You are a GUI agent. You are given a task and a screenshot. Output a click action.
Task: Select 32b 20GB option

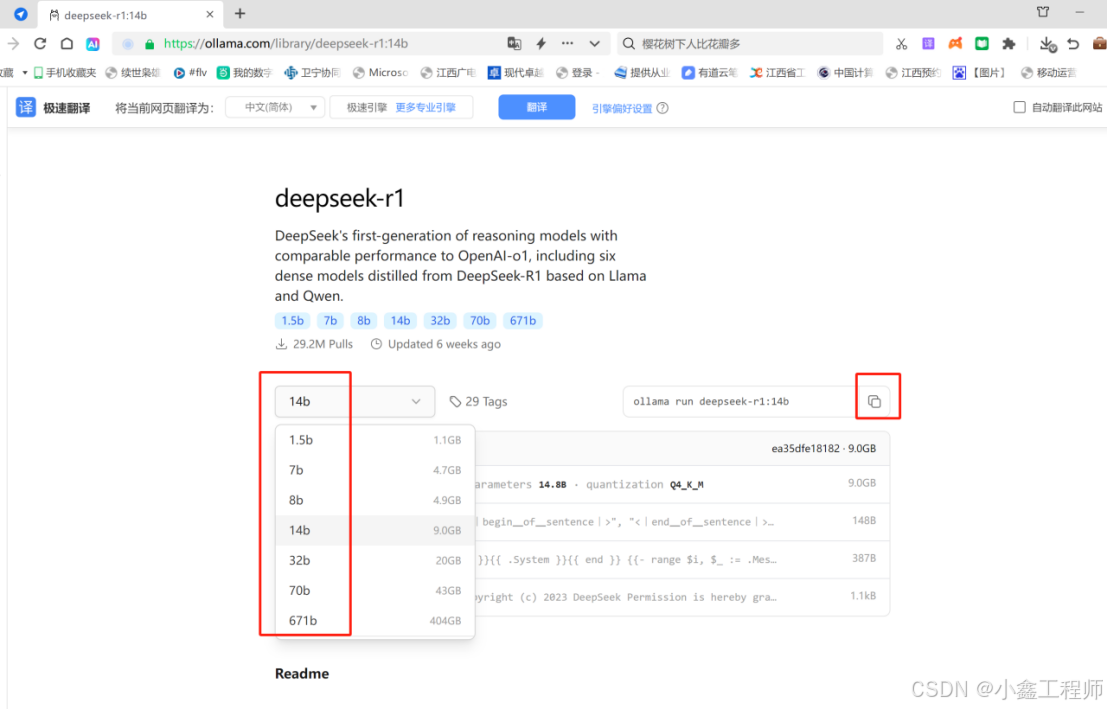pos(375,560)
